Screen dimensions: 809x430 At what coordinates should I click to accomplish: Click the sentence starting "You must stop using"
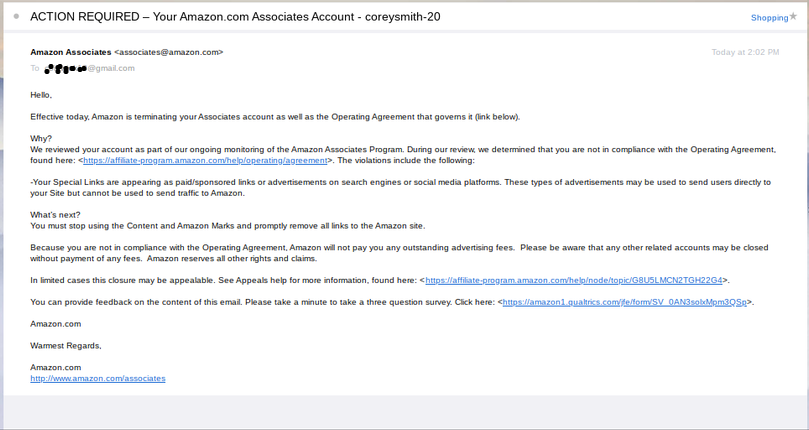coord(228,226)
